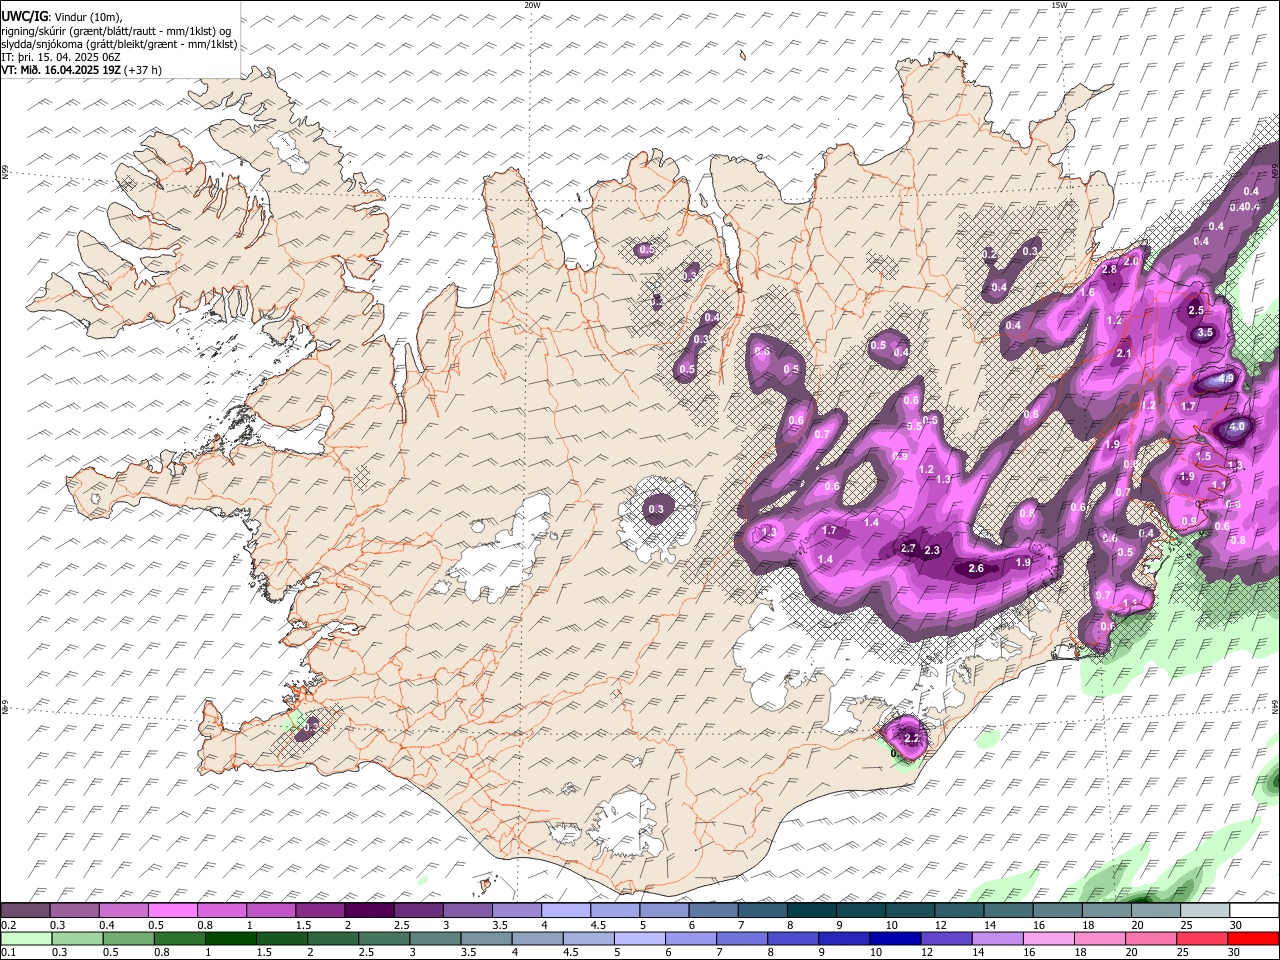Screen dimensions: 1280x960
Task: Click the 0.2 label on the snow color scale
Action: [x=8, y=925]
